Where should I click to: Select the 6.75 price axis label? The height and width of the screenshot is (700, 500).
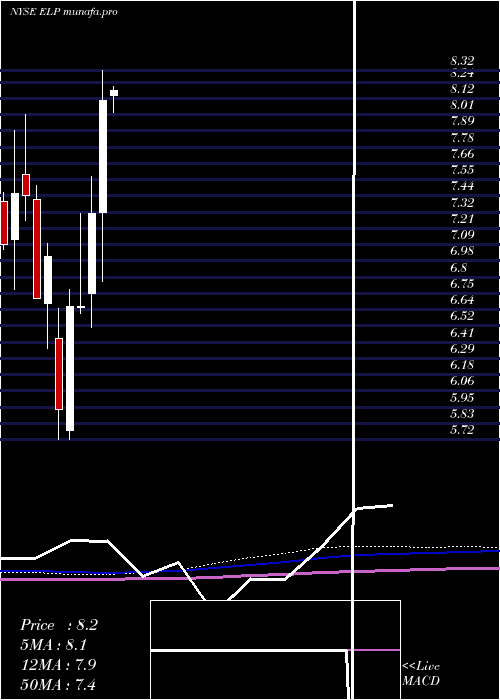tap(462, 284)
